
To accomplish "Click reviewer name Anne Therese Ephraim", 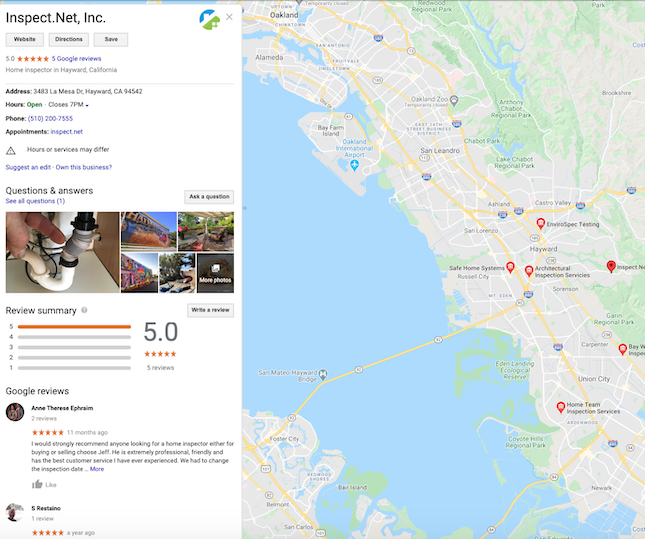I will point(62,408).
